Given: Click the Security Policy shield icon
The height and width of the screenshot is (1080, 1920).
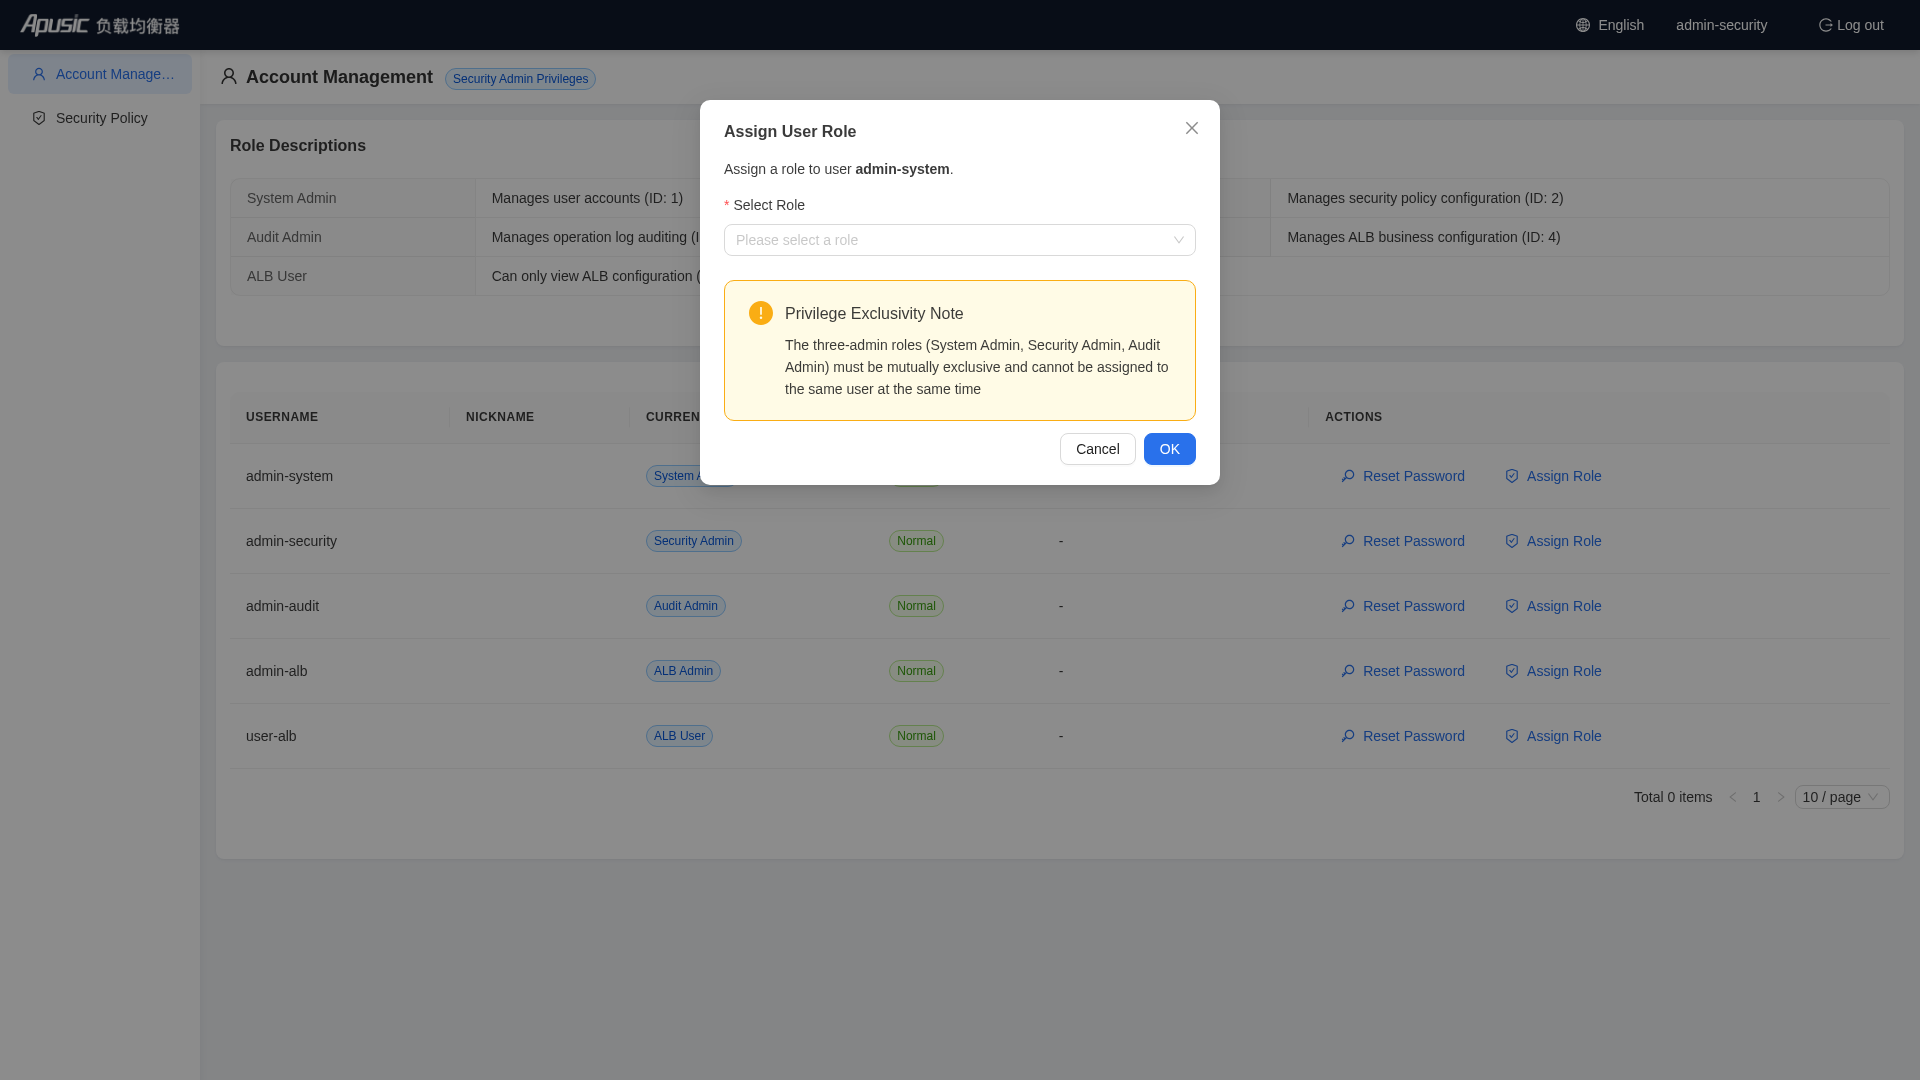Looking at the screenshot, I should pos(39,118).
